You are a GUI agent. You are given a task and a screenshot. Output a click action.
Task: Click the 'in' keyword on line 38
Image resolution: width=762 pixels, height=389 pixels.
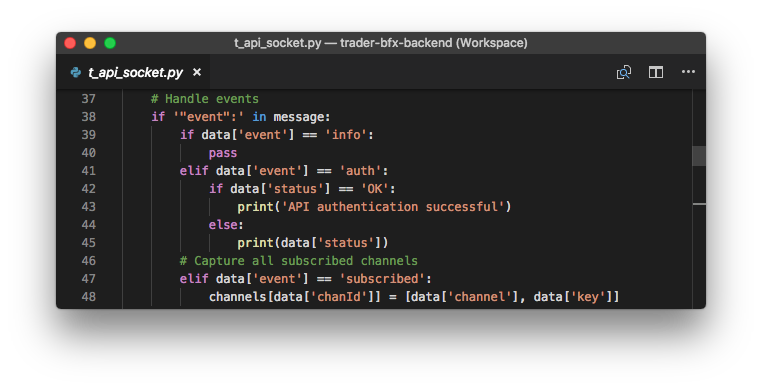tap(259, 117)
